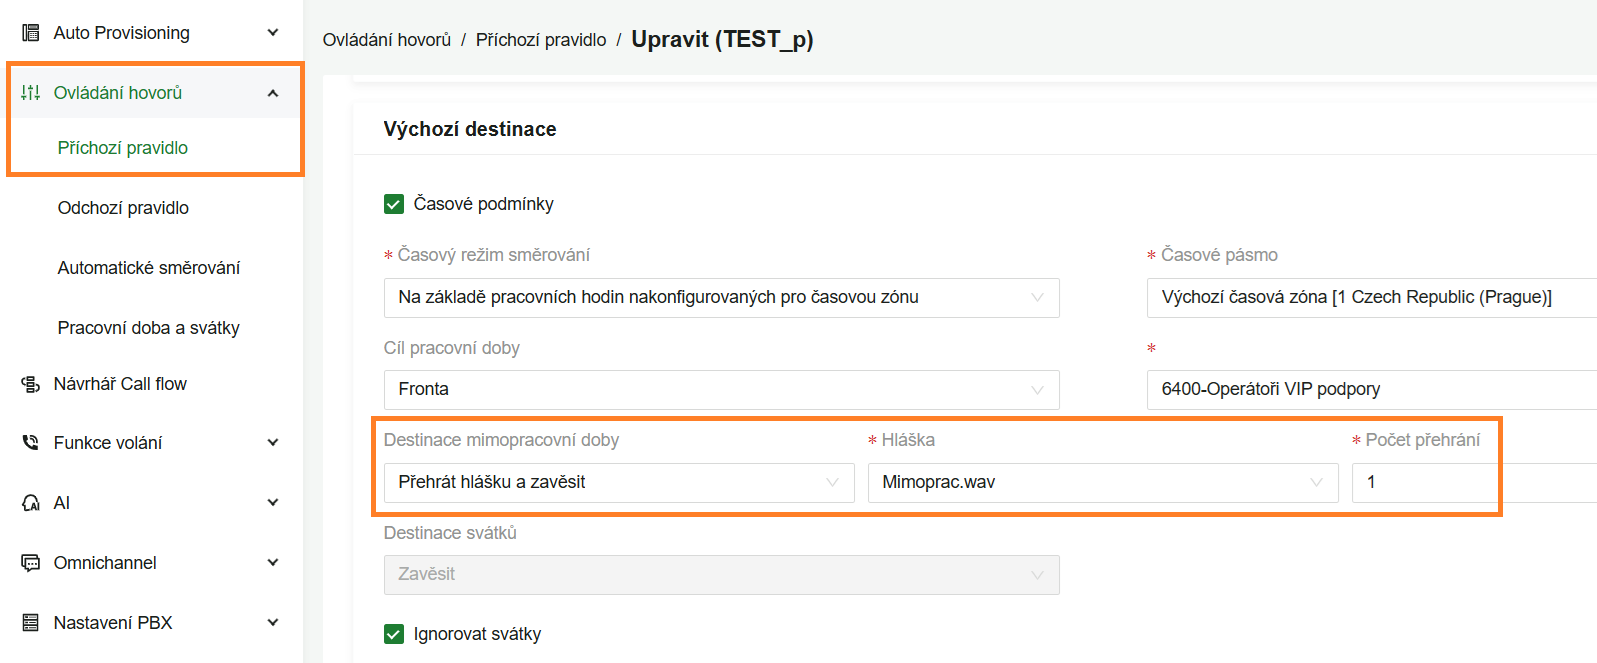1597x663 pixels.
Task: Open Automatické směrování menu item
Action: 149,268
